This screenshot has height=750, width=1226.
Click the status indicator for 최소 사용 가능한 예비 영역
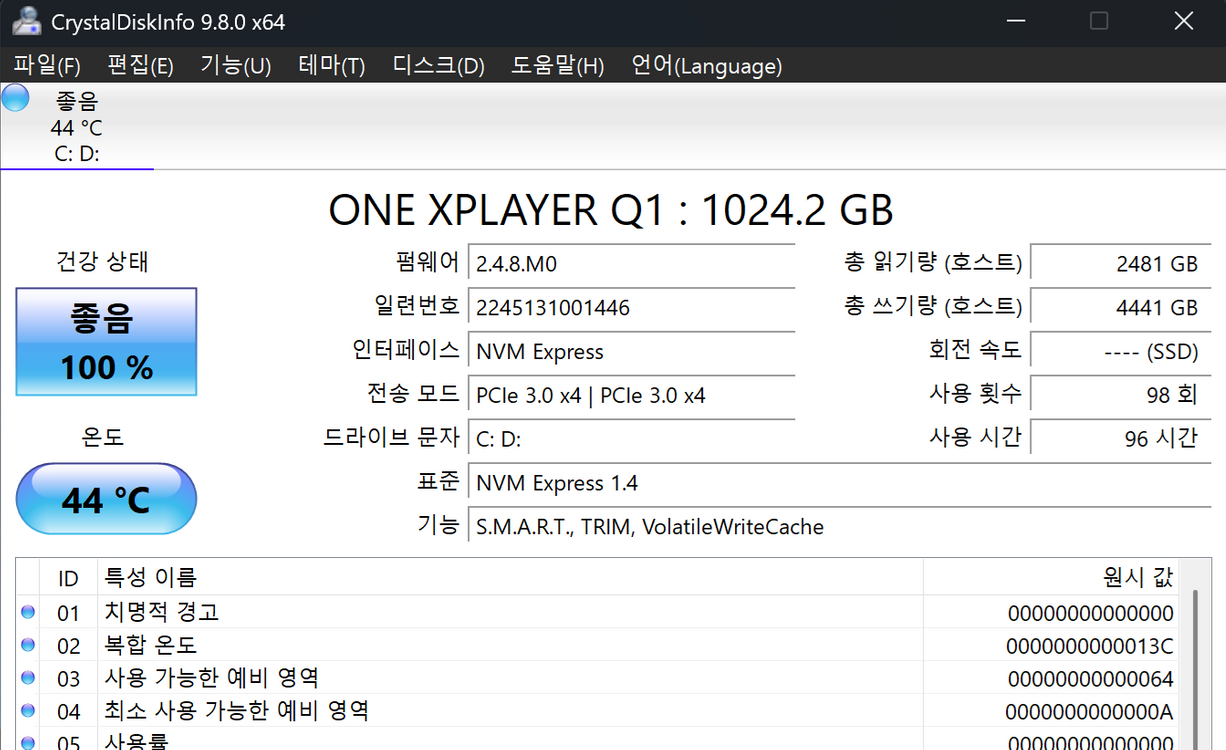27,711
